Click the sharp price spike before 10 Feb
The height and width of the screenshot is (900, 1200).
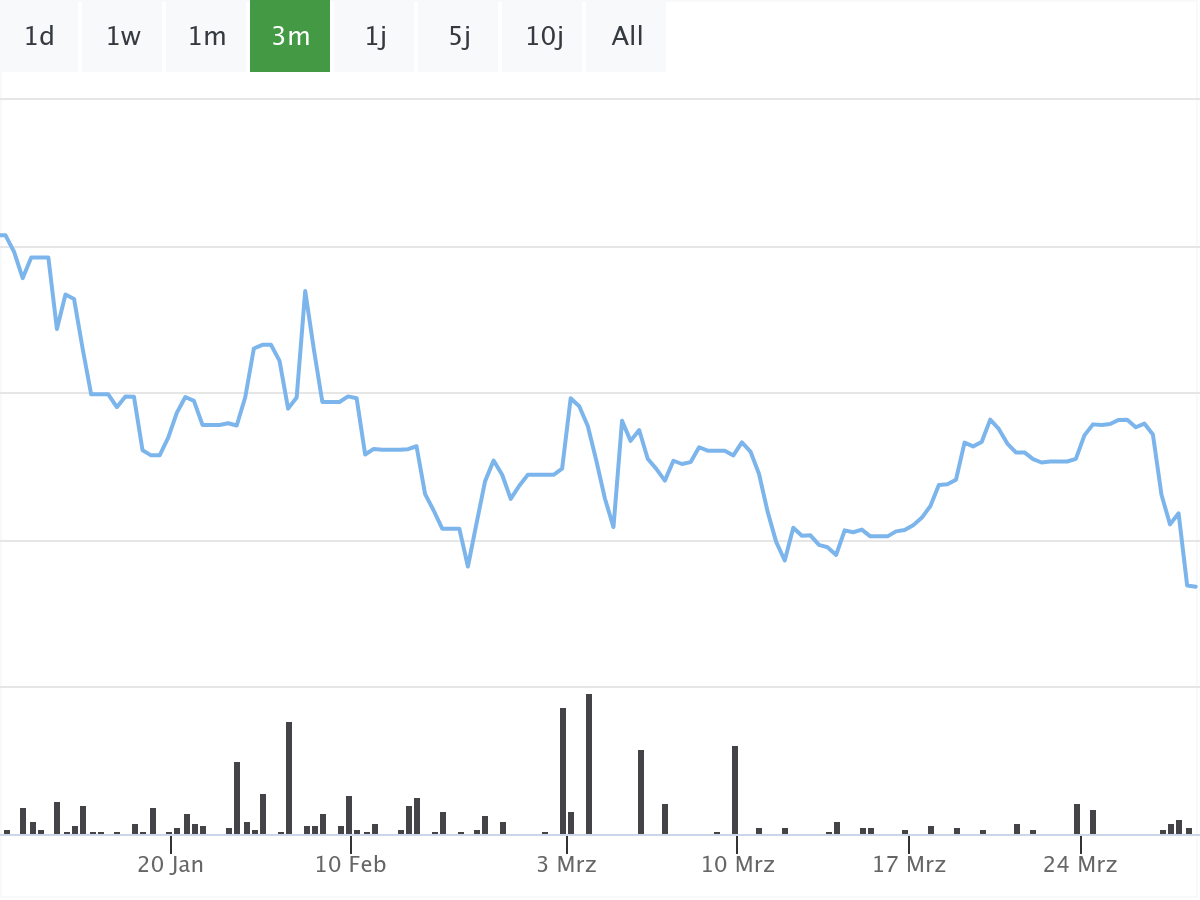305,292
